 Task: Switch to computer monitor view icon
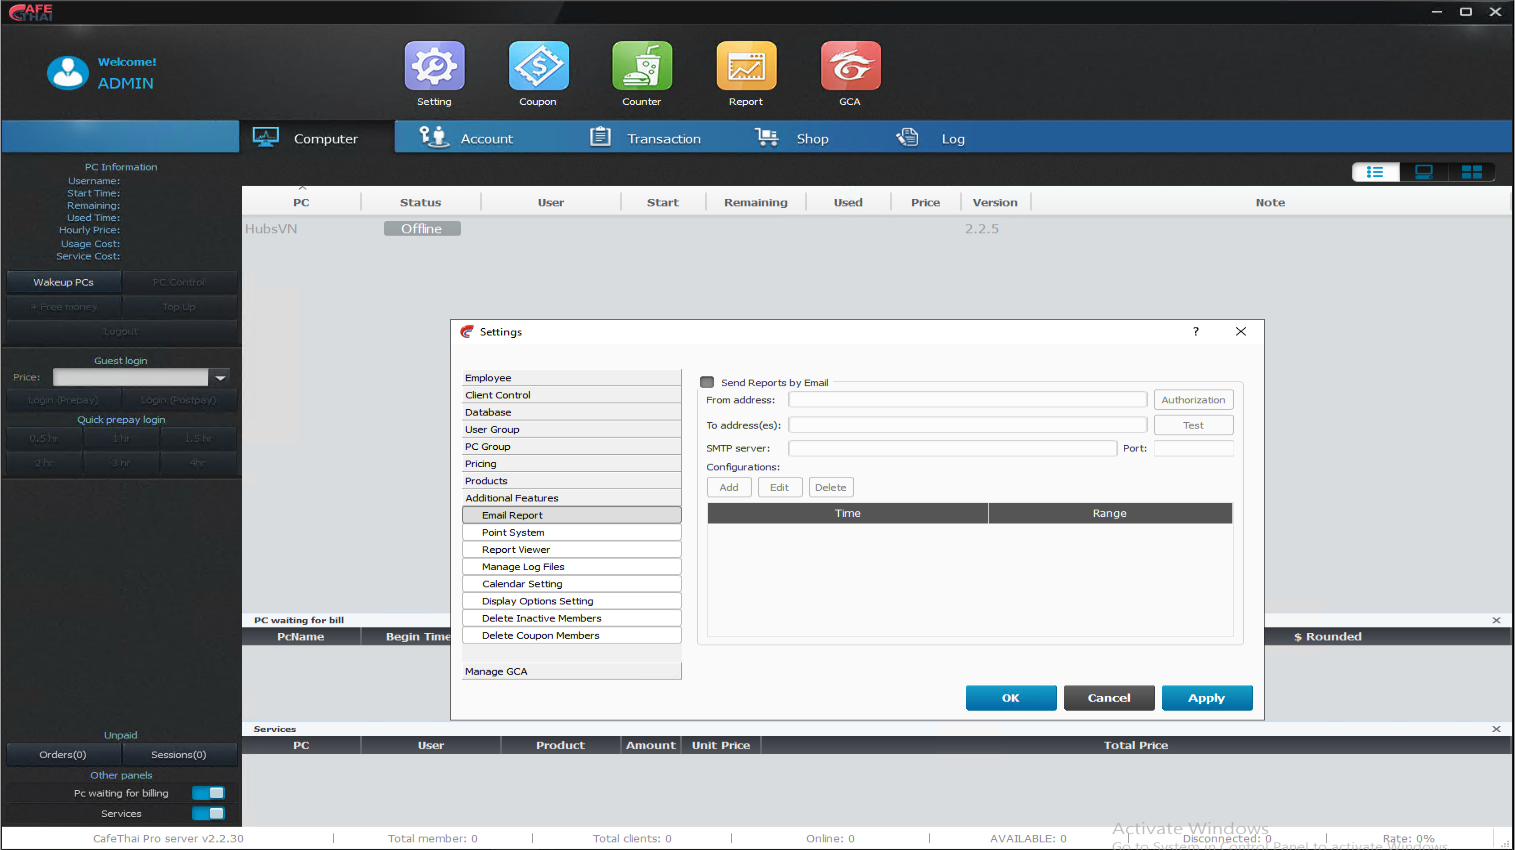coord(1423,172)
